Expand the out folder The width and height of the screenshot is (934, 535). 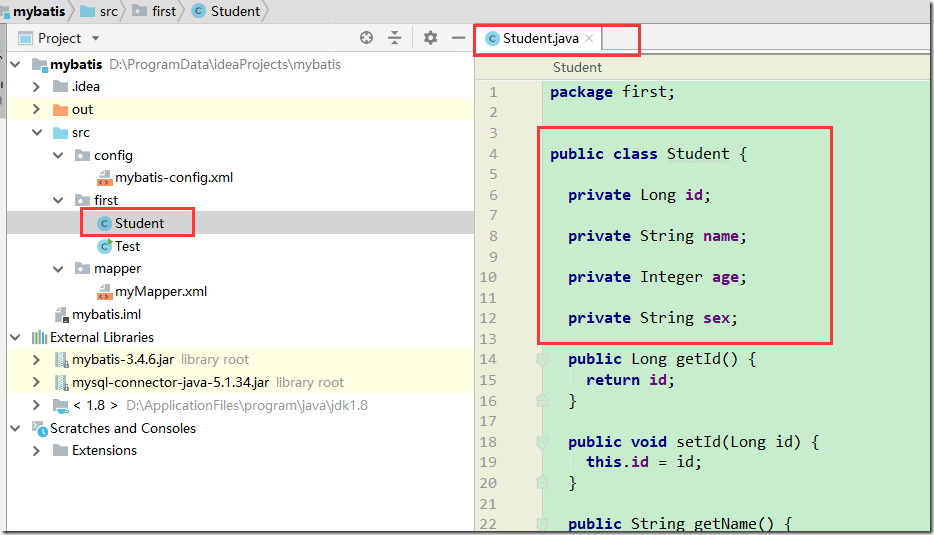(x=36, y=109)
